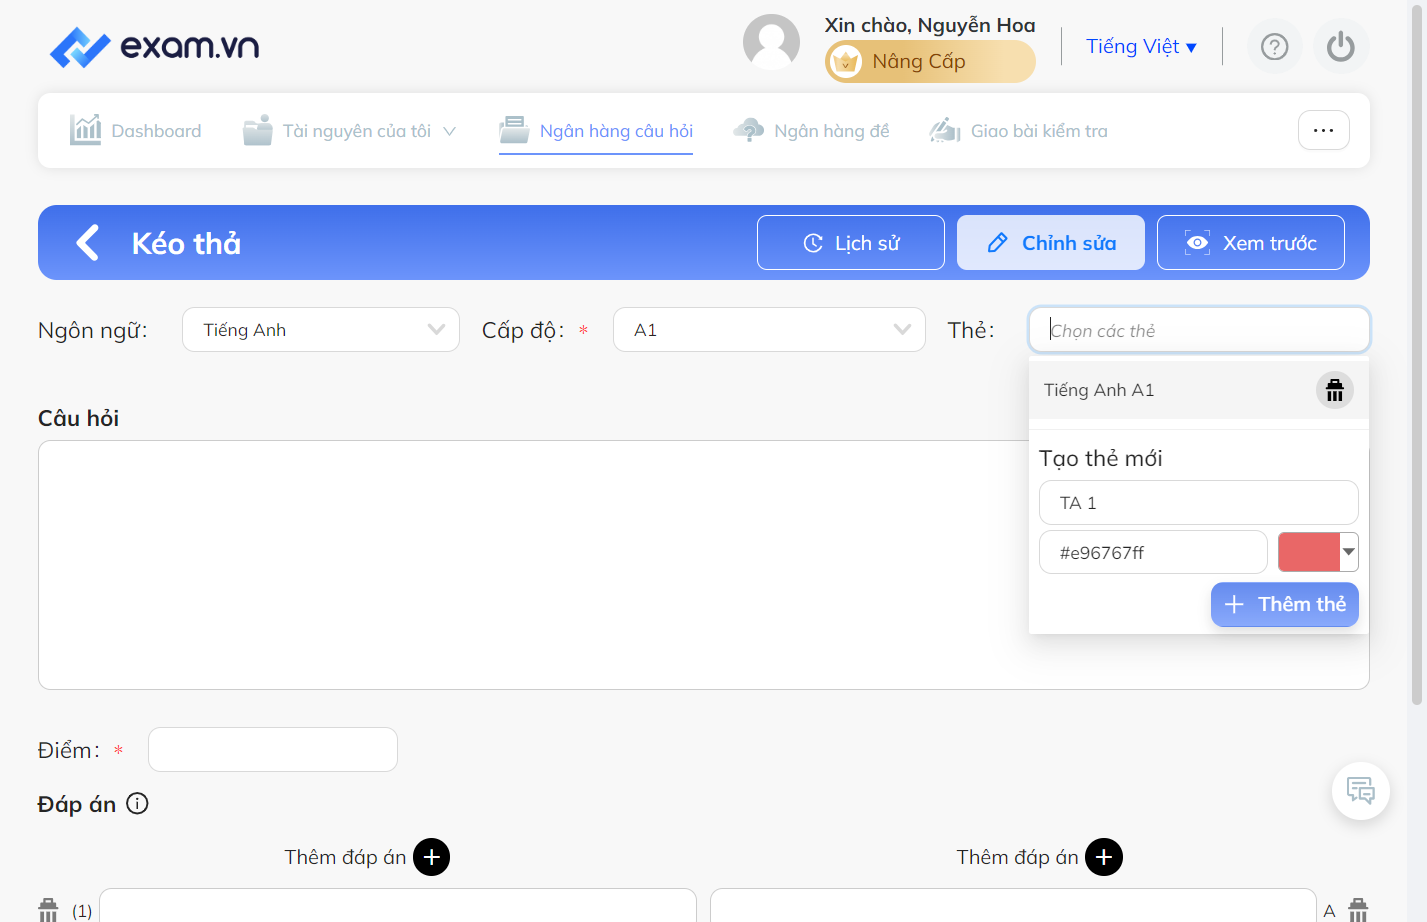
Task: Add answer with right Thêm đáp án plus
Action: (1104, 857)
